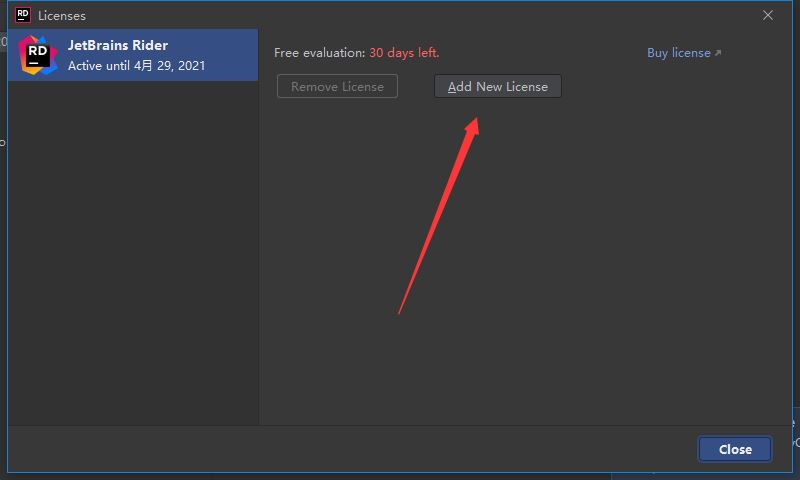Click the '30 days left.' evaluation text
This screenshot has height=480, width=800.
point(404,53)
